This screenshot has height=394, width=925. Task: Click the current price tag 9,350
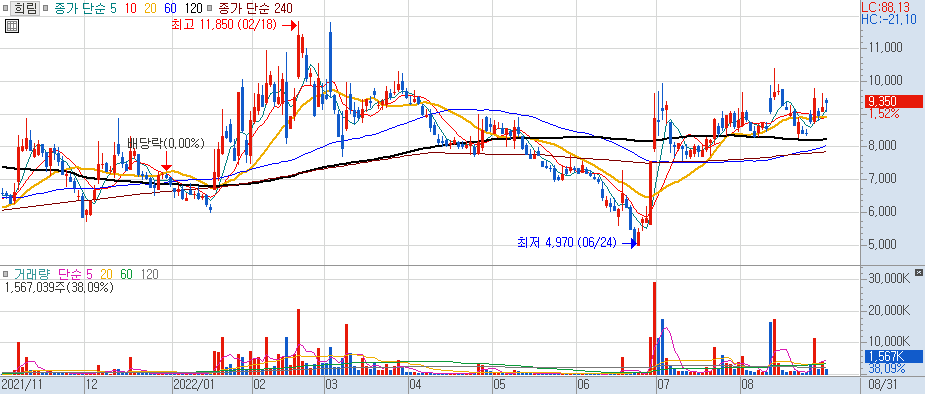[x=894, y=101]
